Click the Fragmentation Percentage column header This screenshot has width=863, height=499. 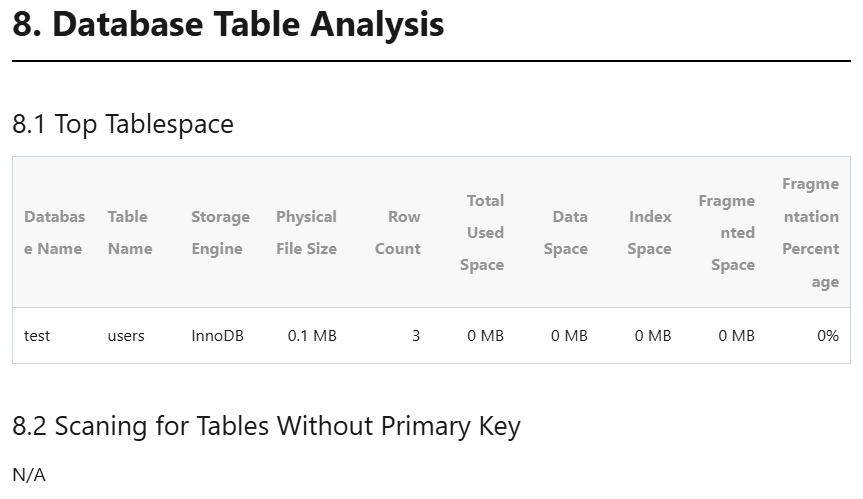(x=811, y=232)
